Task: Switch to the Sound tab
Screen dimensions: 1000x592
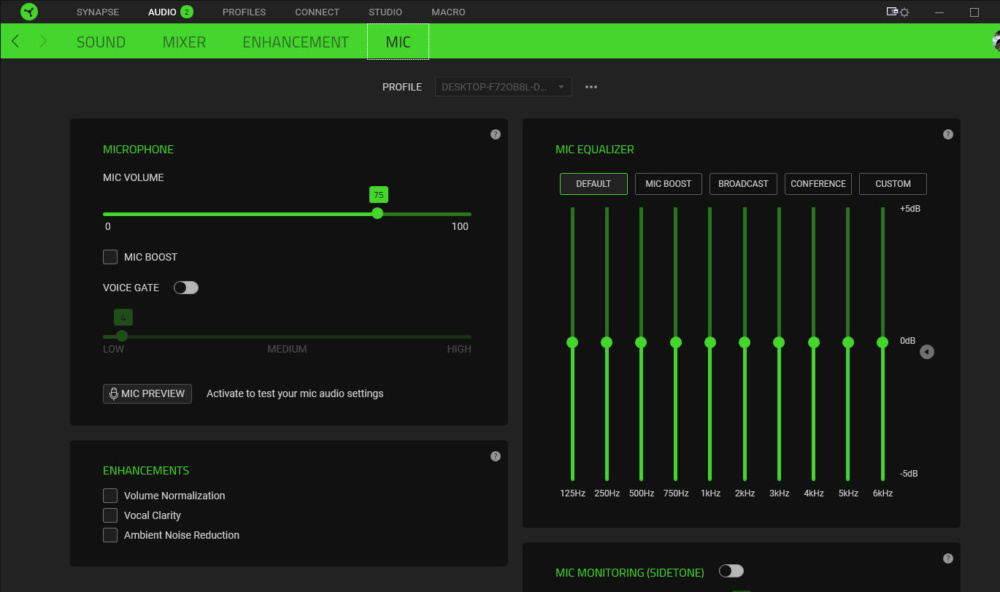Action: tap(101, 42)
